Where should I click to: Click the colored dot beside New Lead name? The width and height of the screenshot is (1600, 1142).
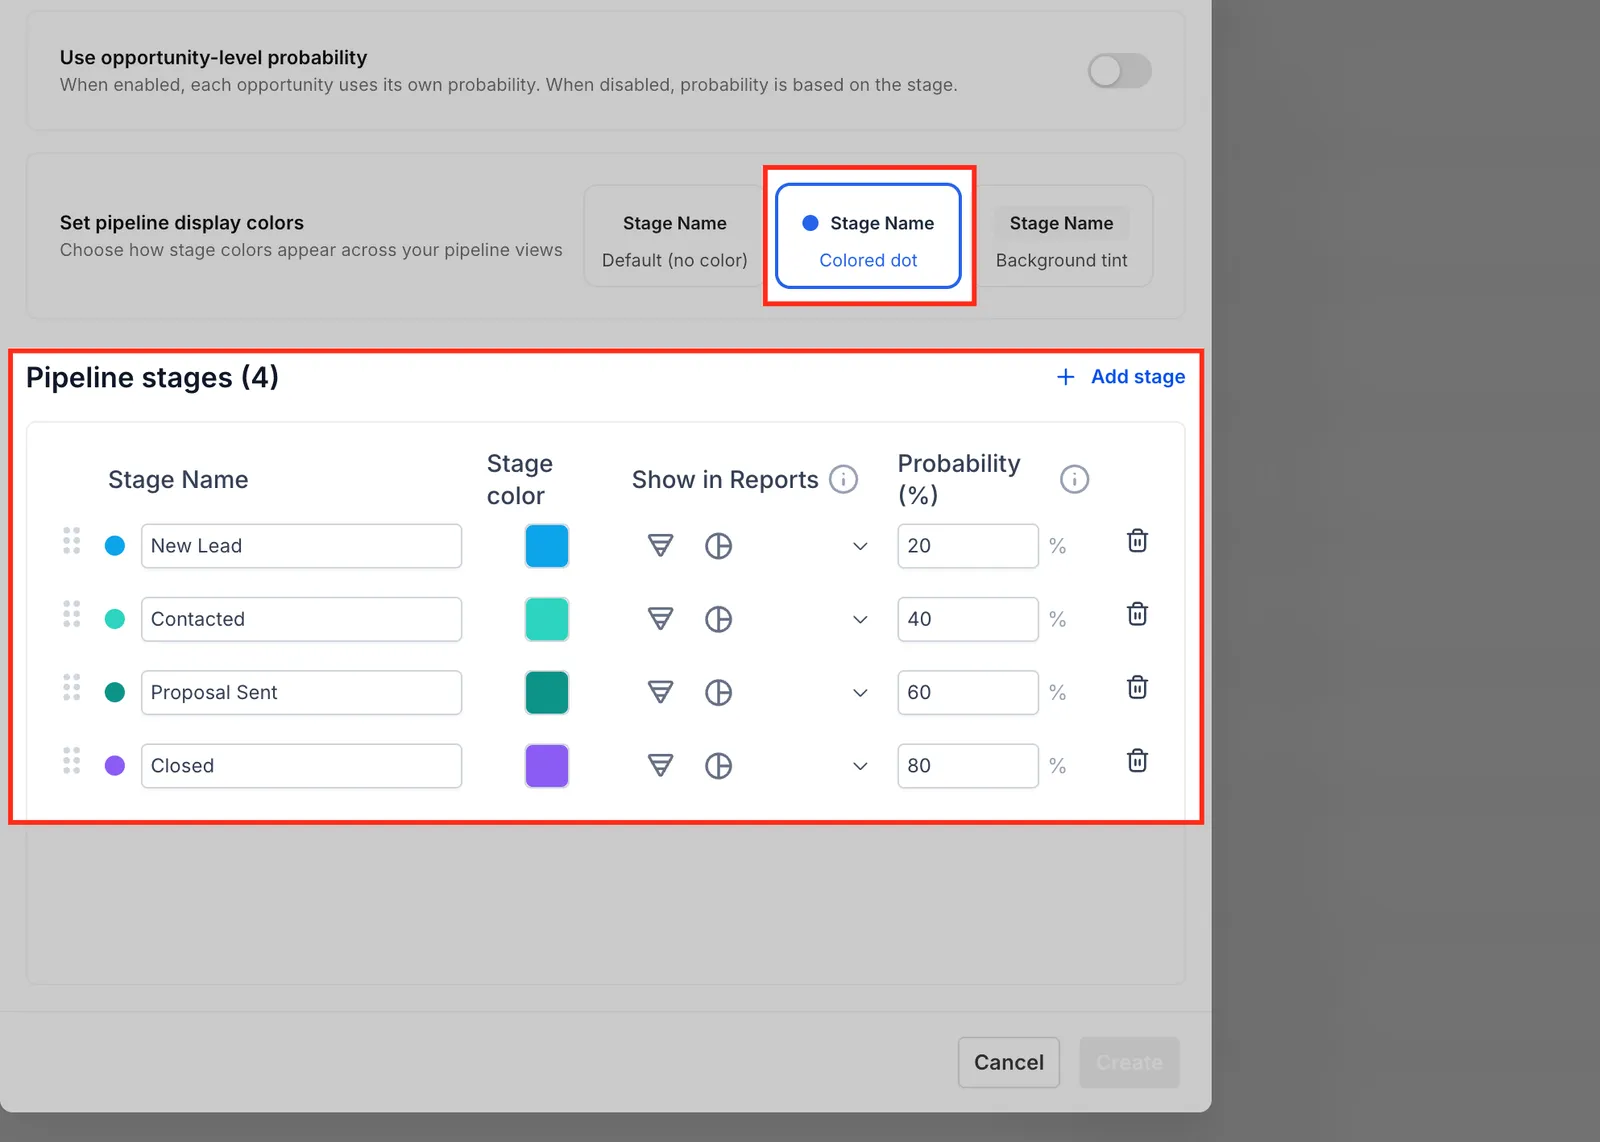click(x=115, y=546)
